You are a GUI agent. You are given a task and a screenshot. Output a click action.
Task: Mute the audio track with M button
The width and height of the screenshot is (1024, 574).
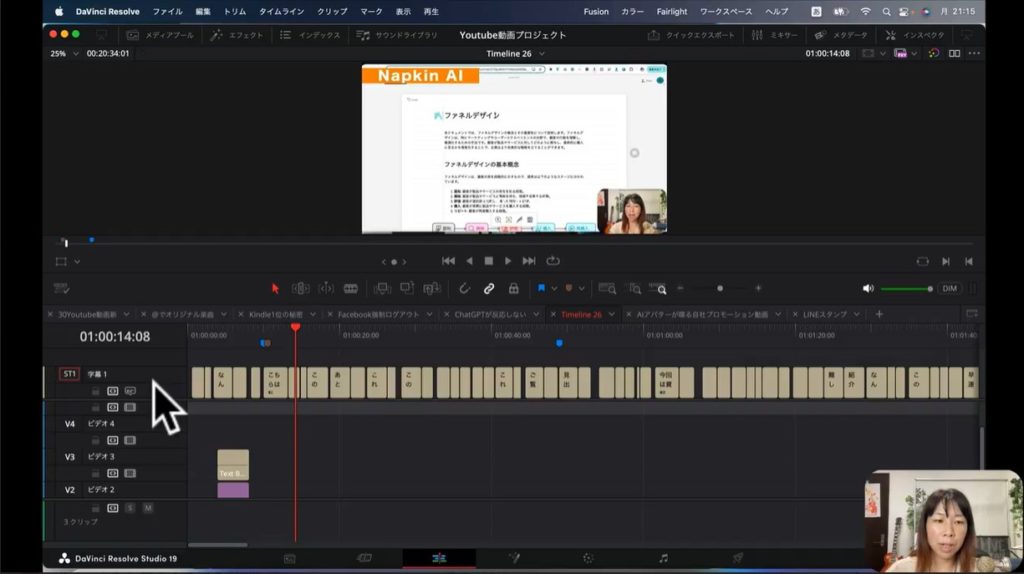(x=147, y=508)
